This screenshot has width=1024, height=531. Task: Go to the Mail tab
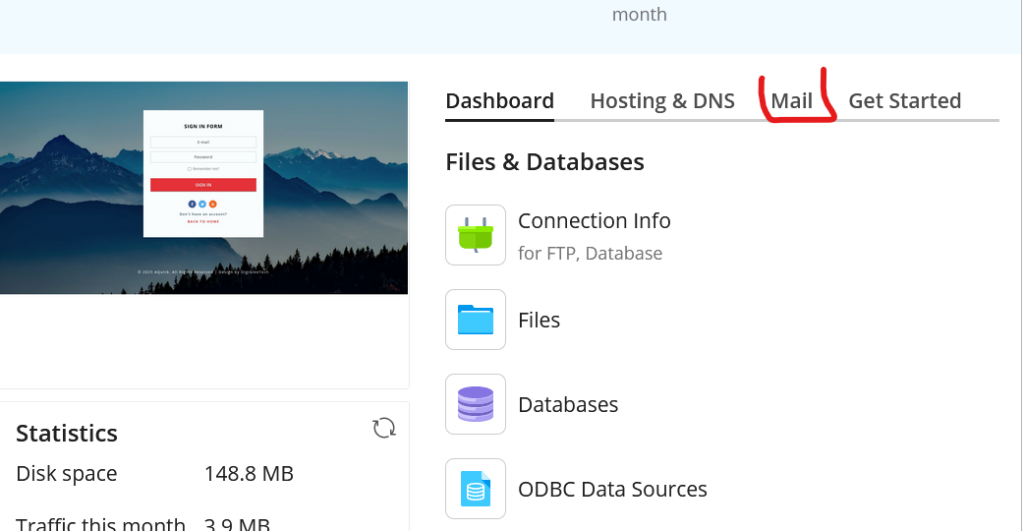point(791,101)
